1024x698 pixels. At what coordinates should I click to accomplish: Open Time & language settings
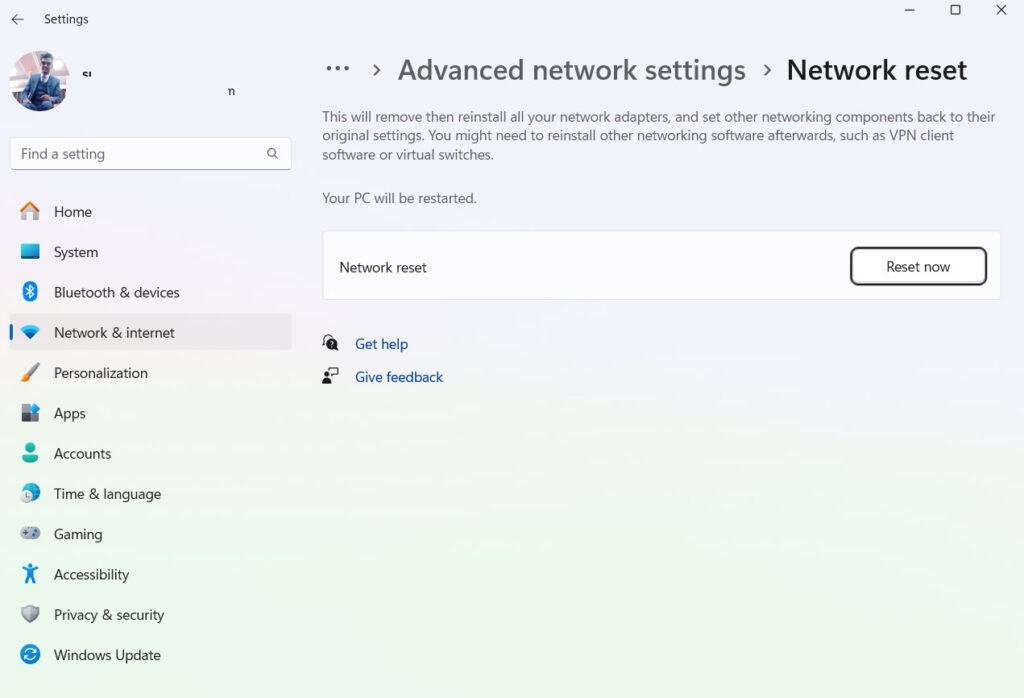(107, 494)
